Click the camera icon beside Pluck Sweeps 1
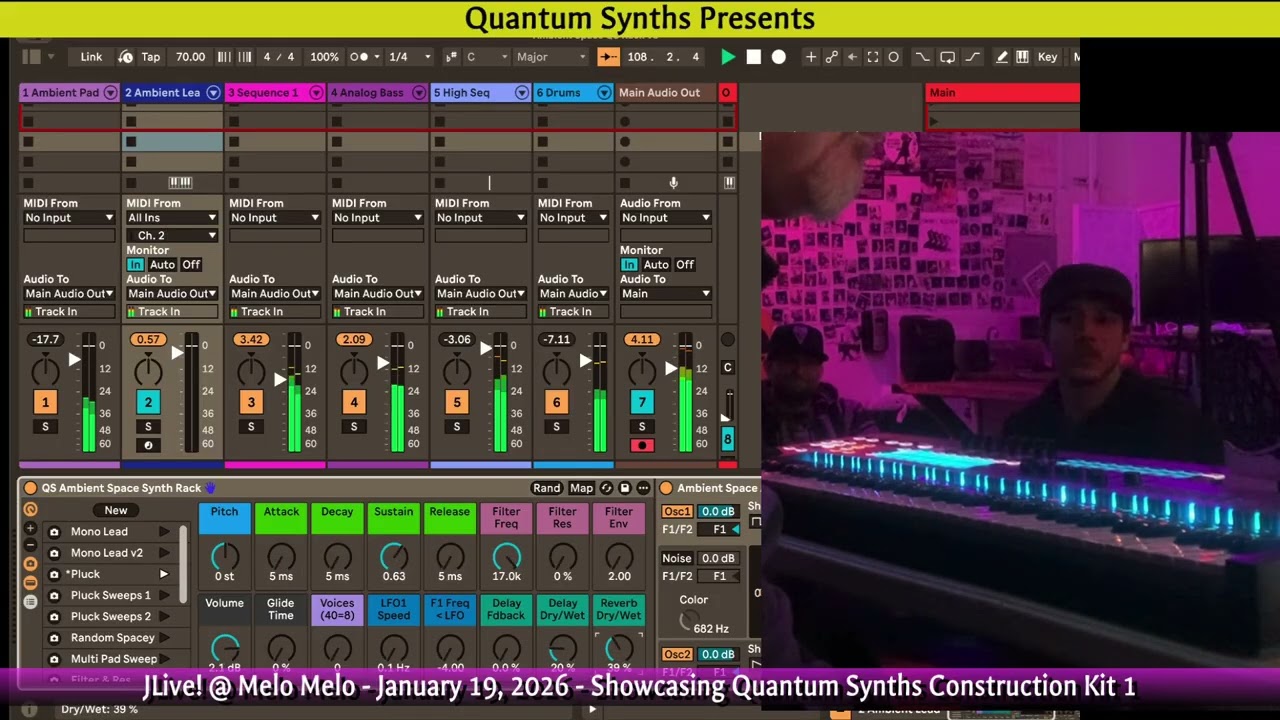The height and width of the screenshot is (720, 1280). [54, 595]
